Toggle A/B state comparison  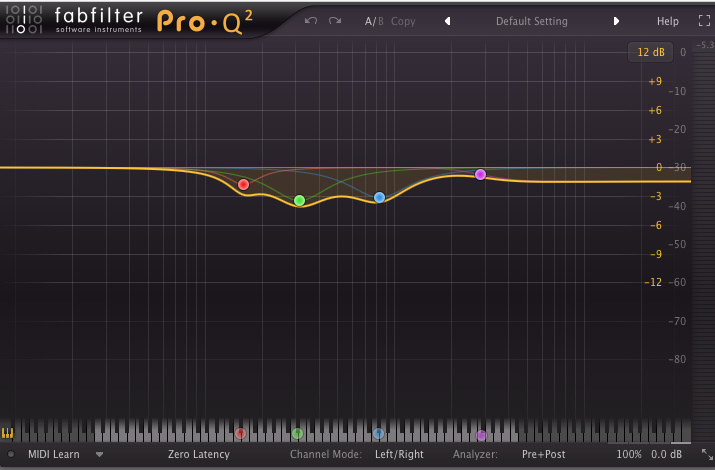pos(374,21)
